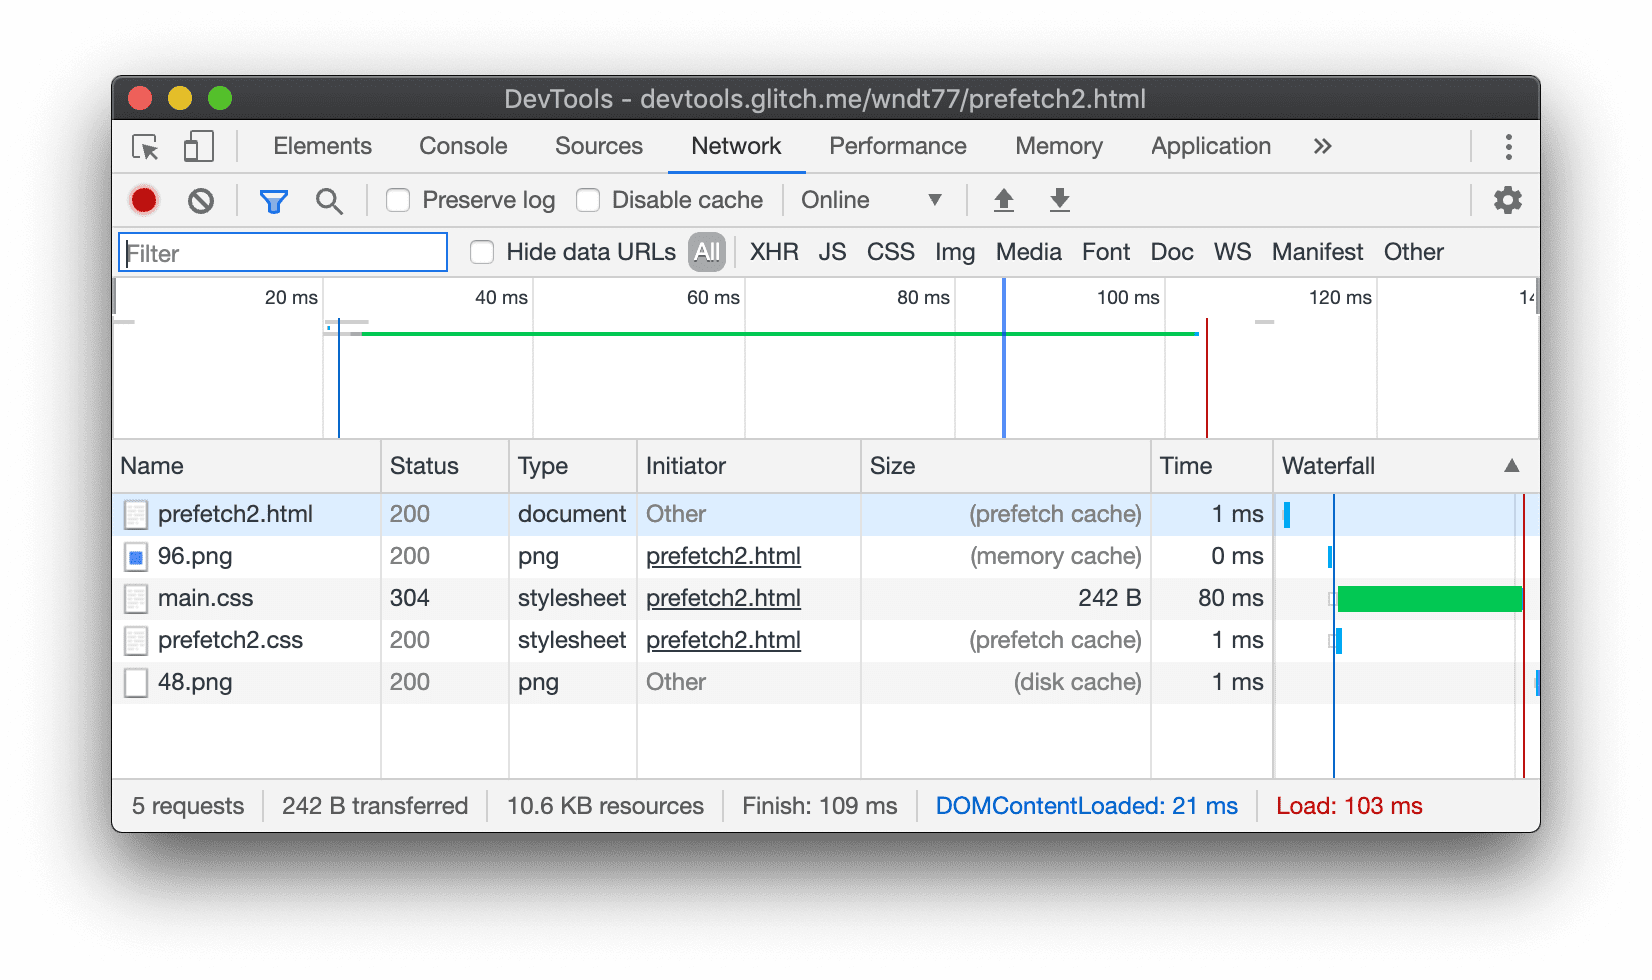This screenshot has height=980, width=1652.
Task: Open network settings gear
Action: (1507, 200)
